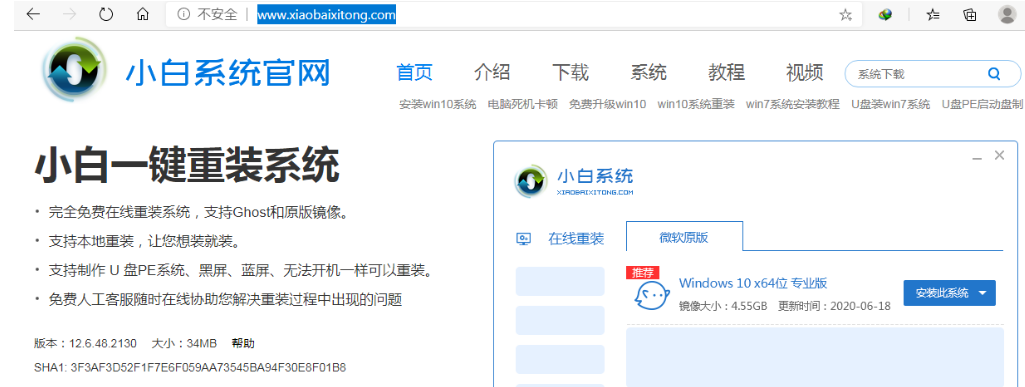
Task: Click the red 推荐 badge
Action: click(x=643, y=273)
